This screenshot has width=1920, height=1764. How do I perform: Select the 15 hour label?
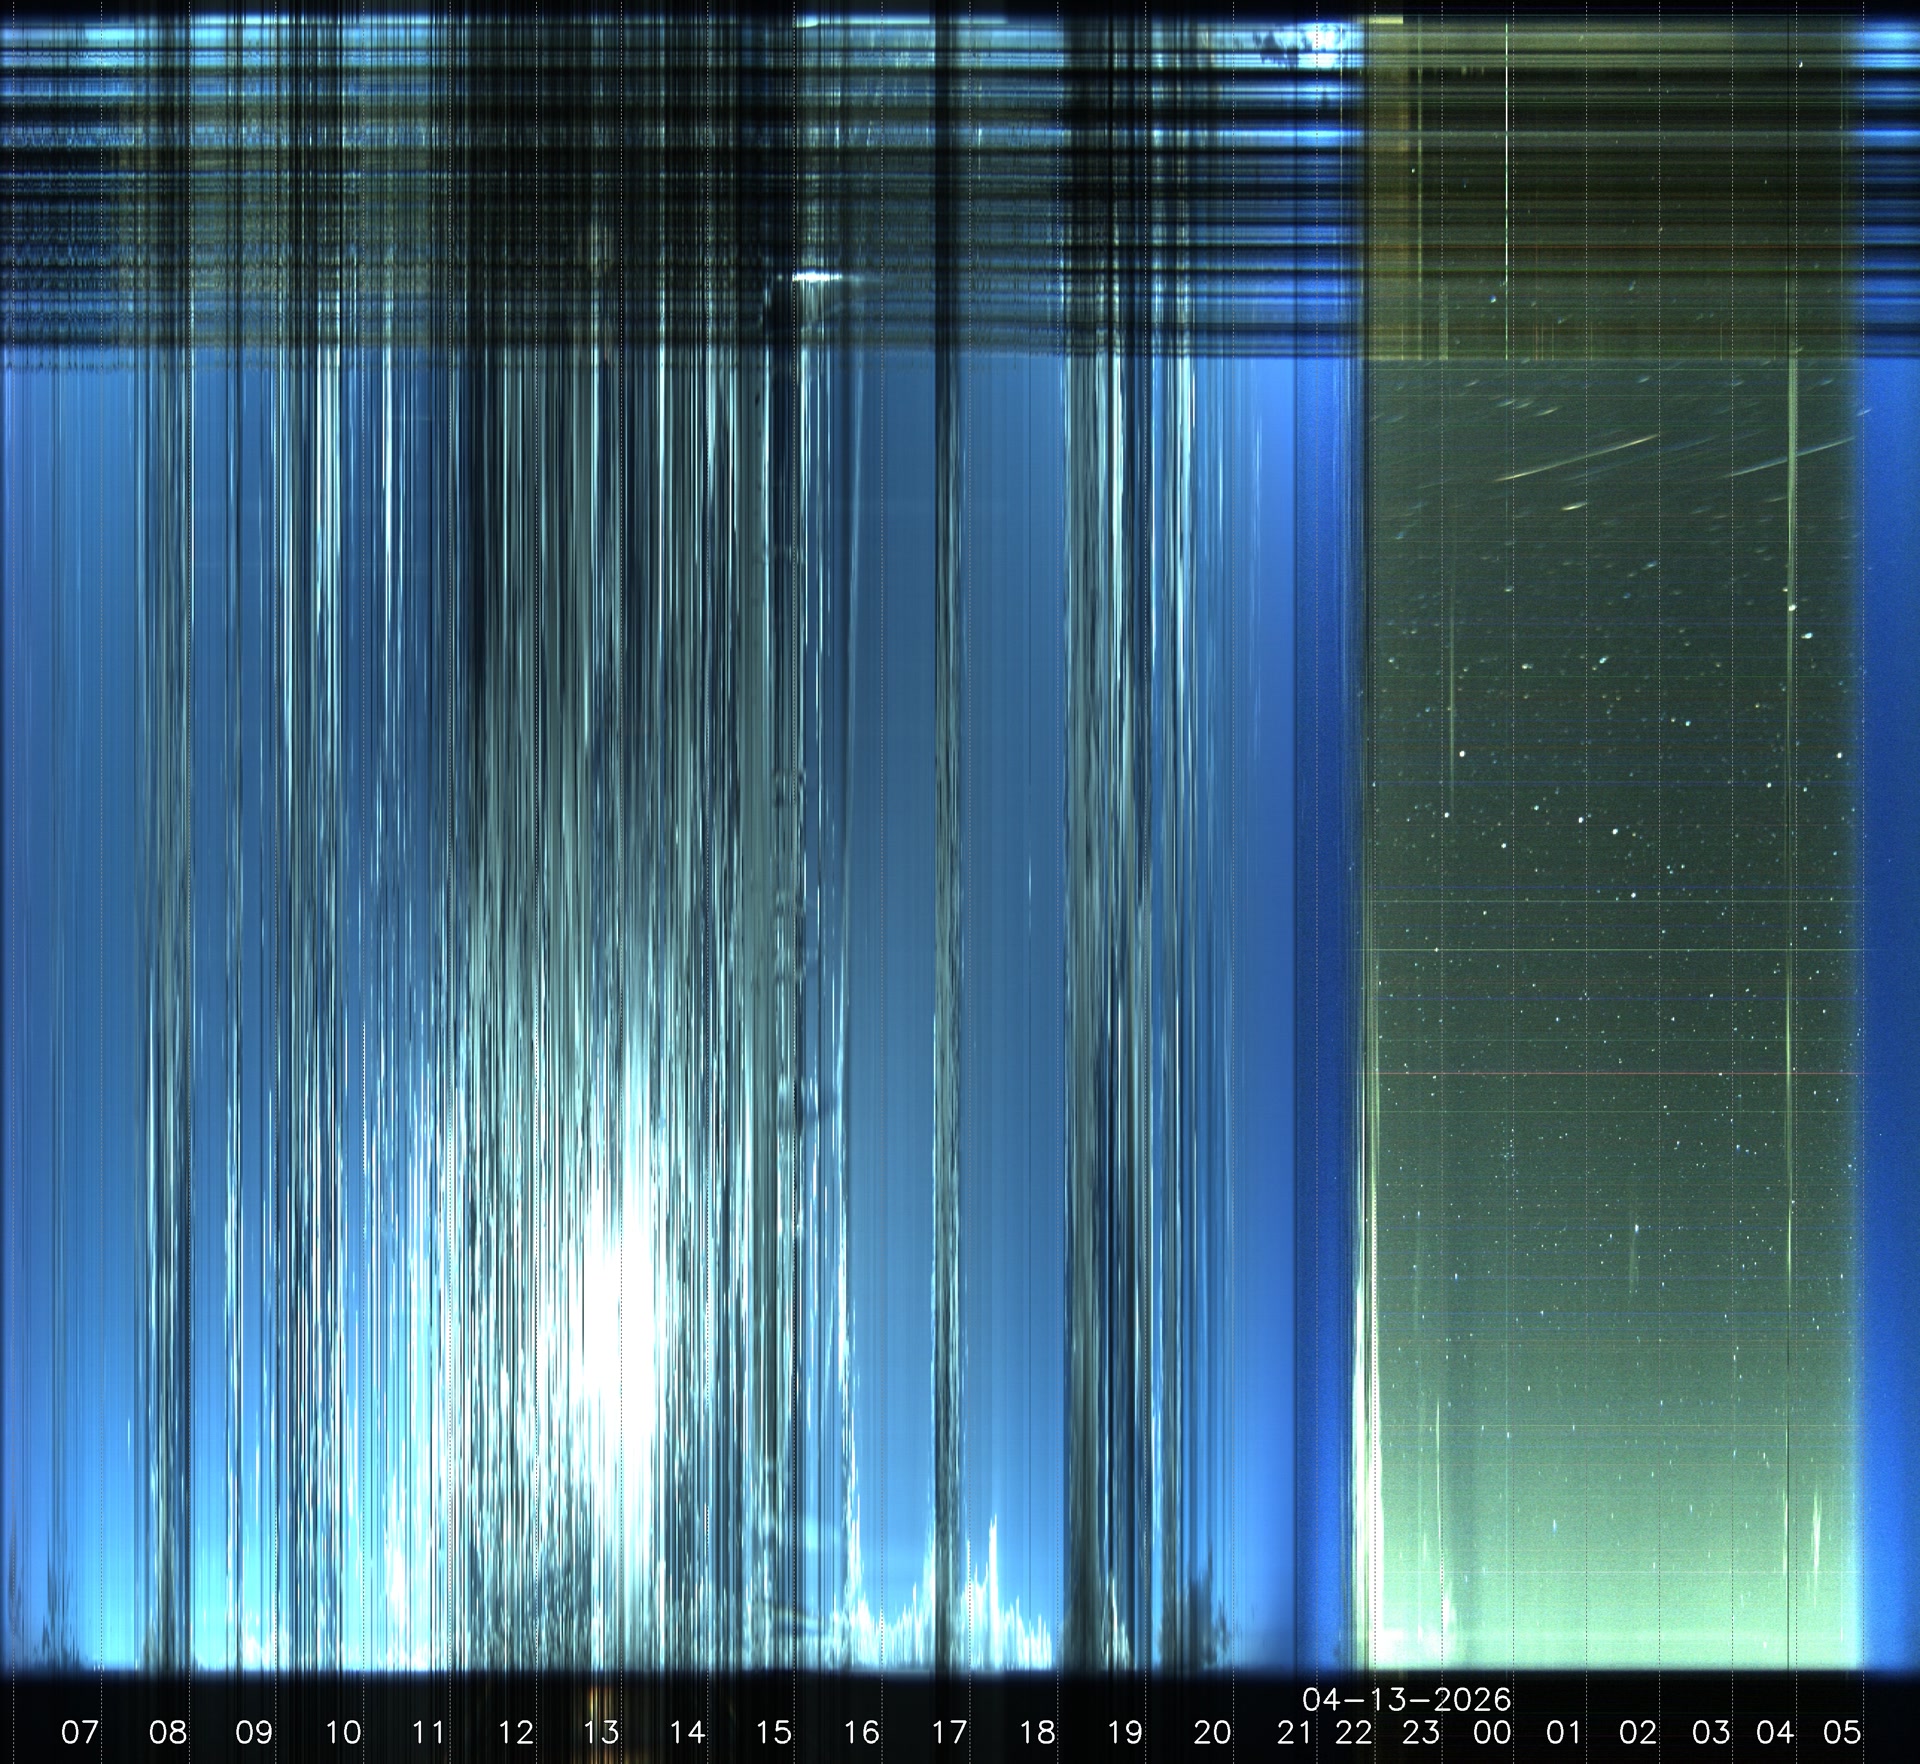click(x=774, y=1732)
